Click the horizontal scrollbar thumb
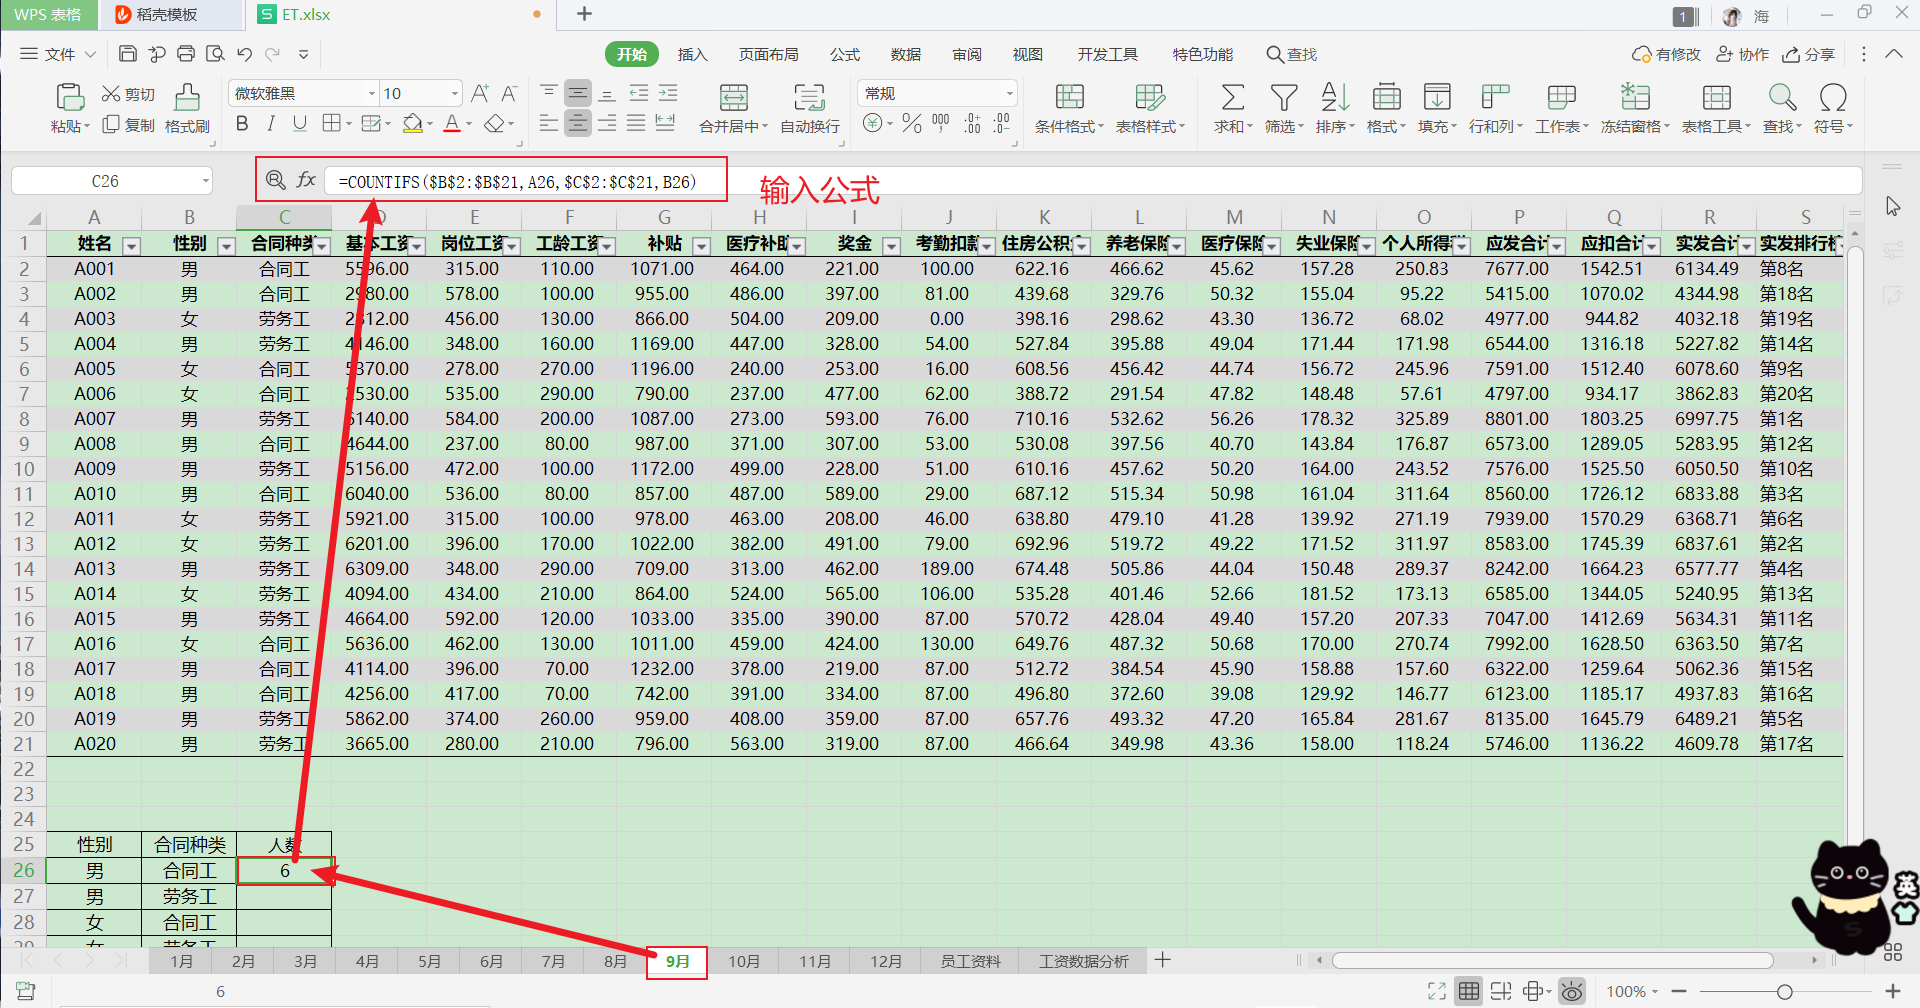 click(x=1553, y=960)
